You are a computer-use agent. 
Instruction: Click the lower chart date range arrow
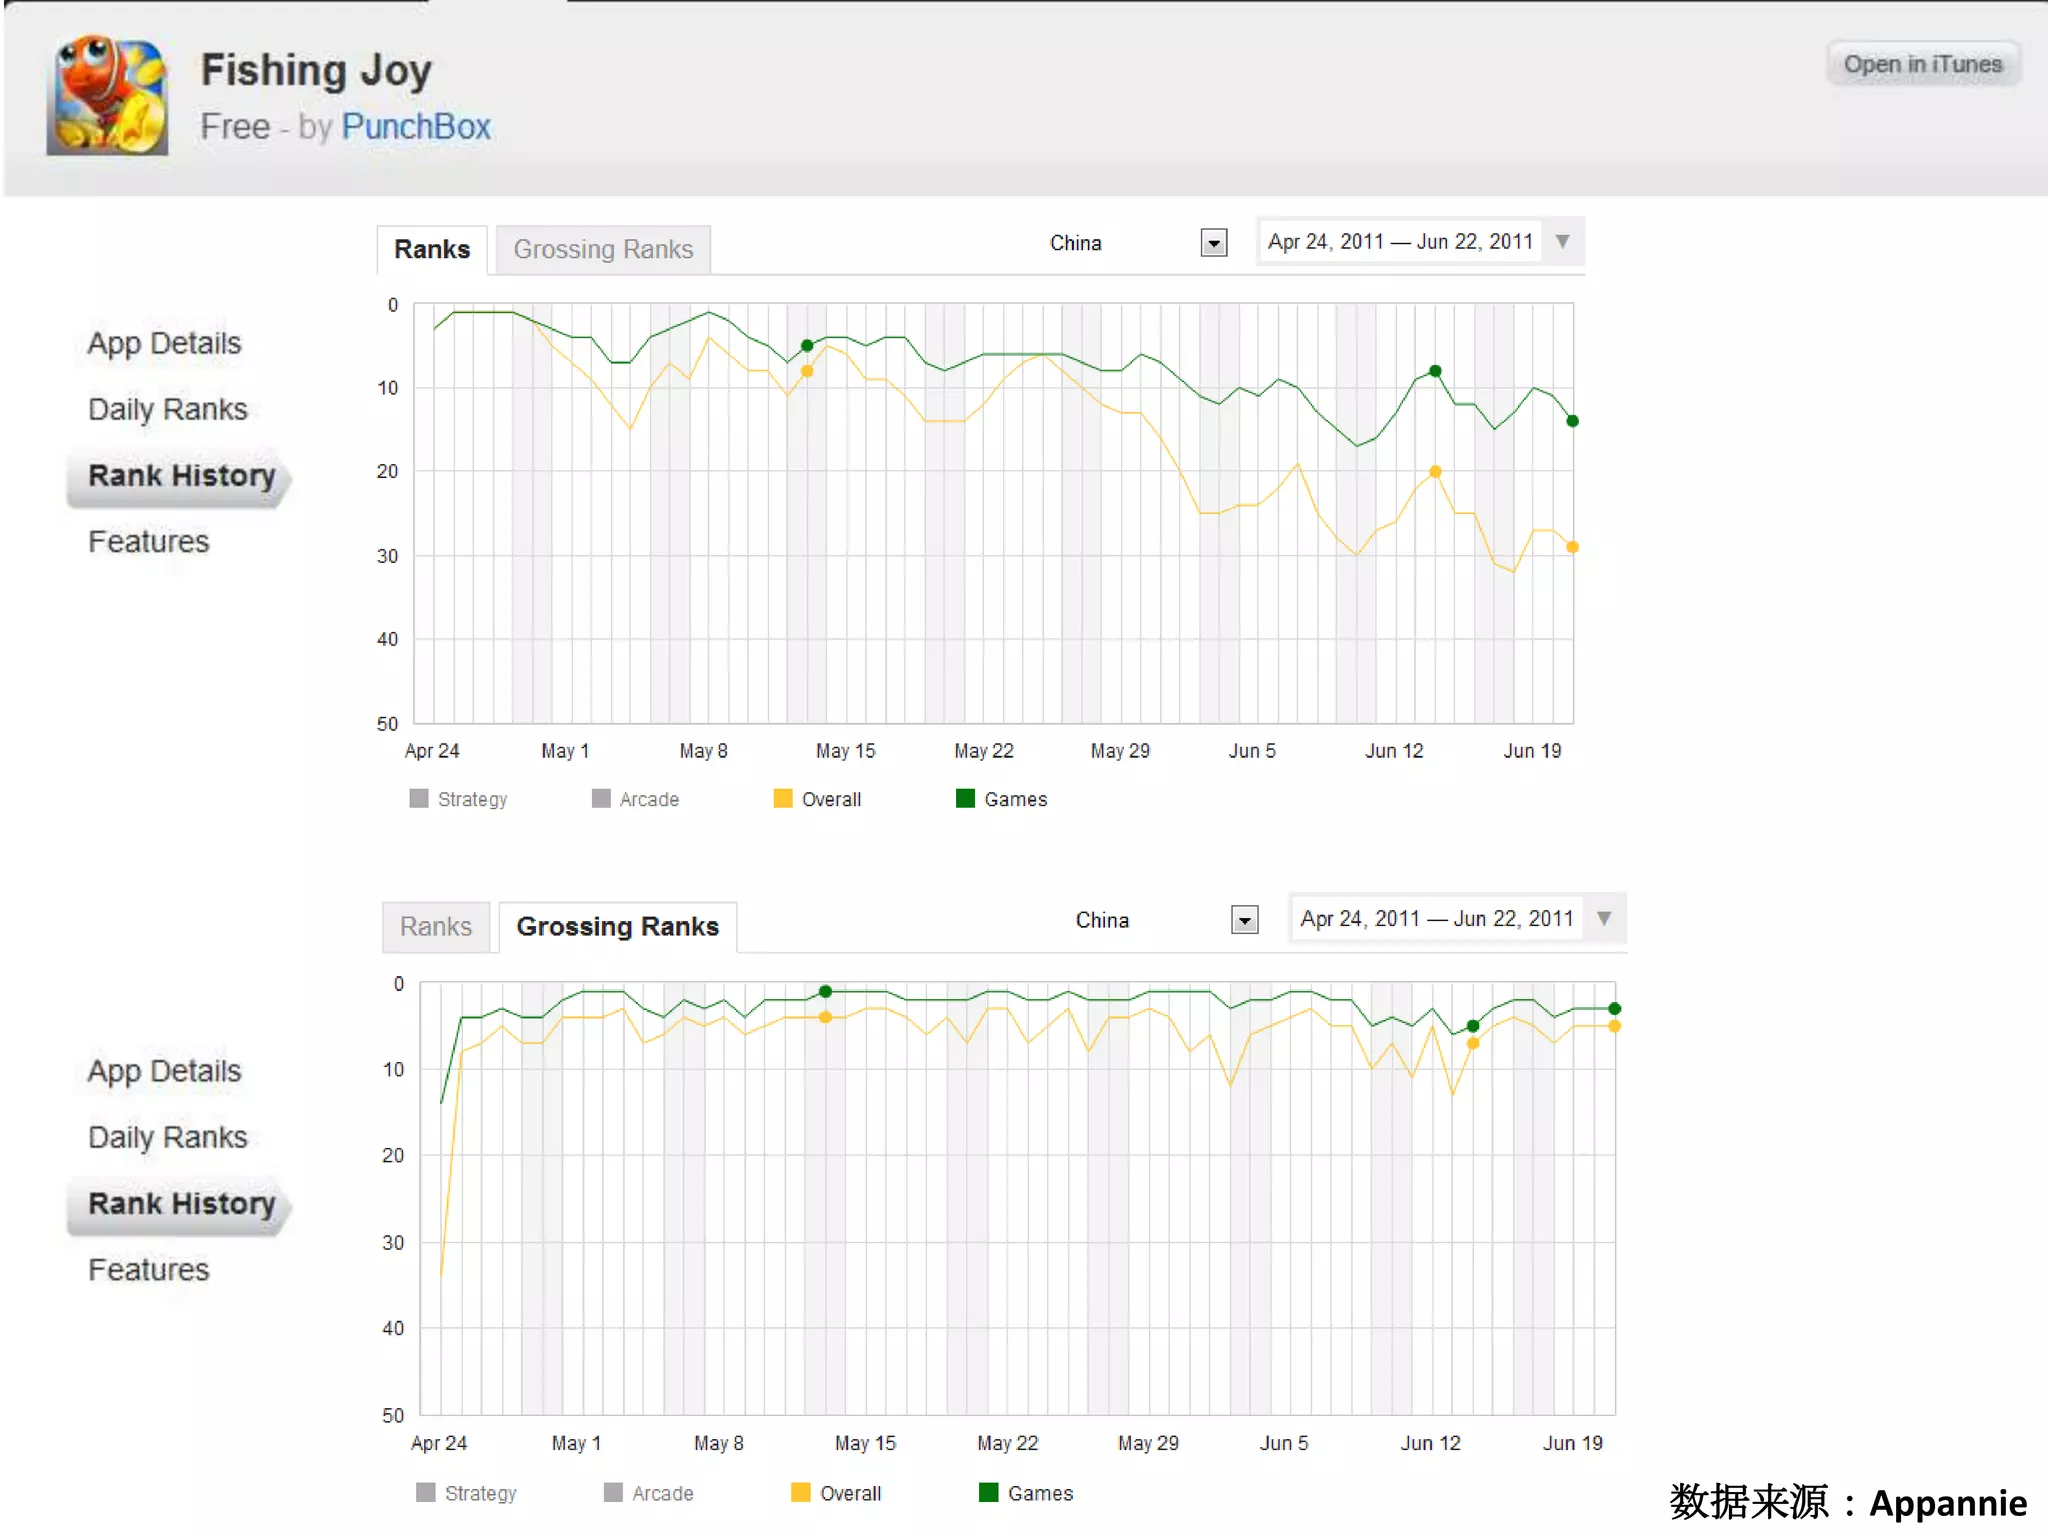[1604, 919]
